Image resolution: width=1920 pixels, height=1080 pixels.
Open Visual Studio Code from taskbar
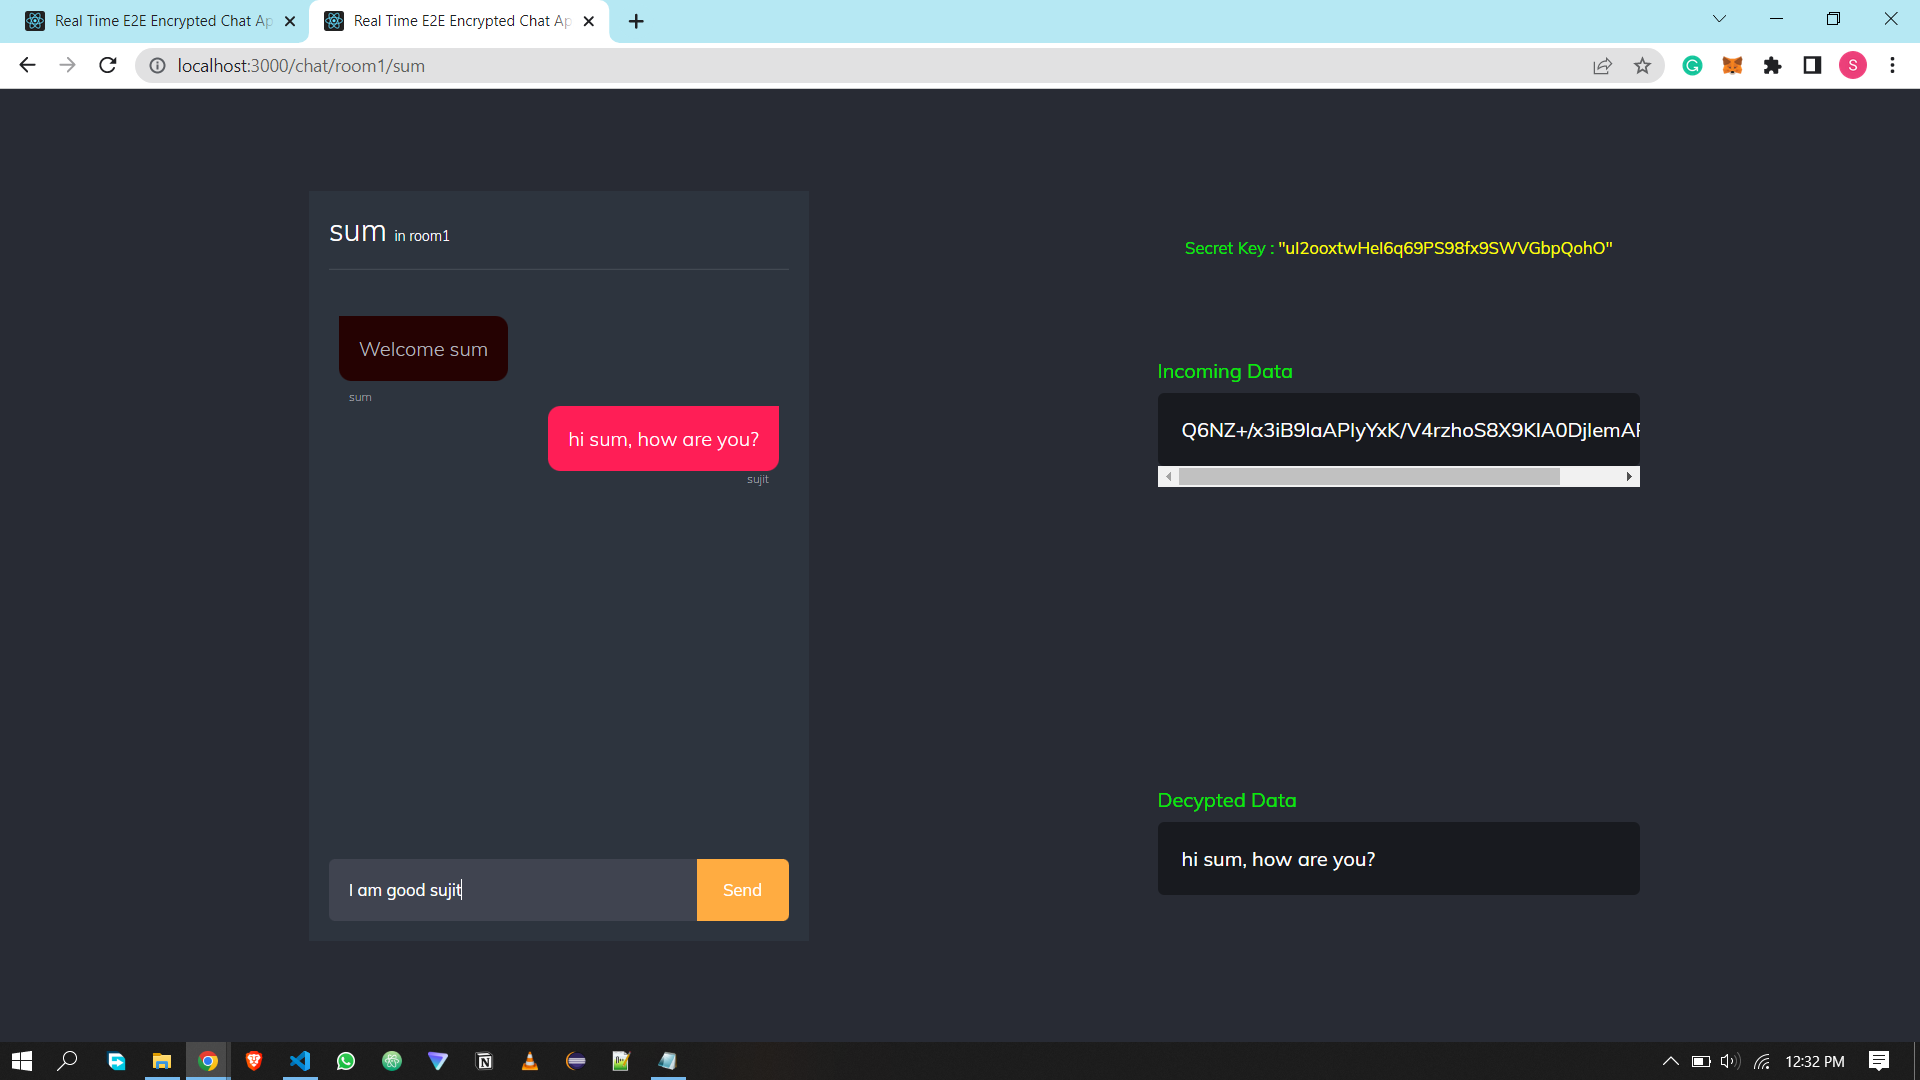(300, 1061)
